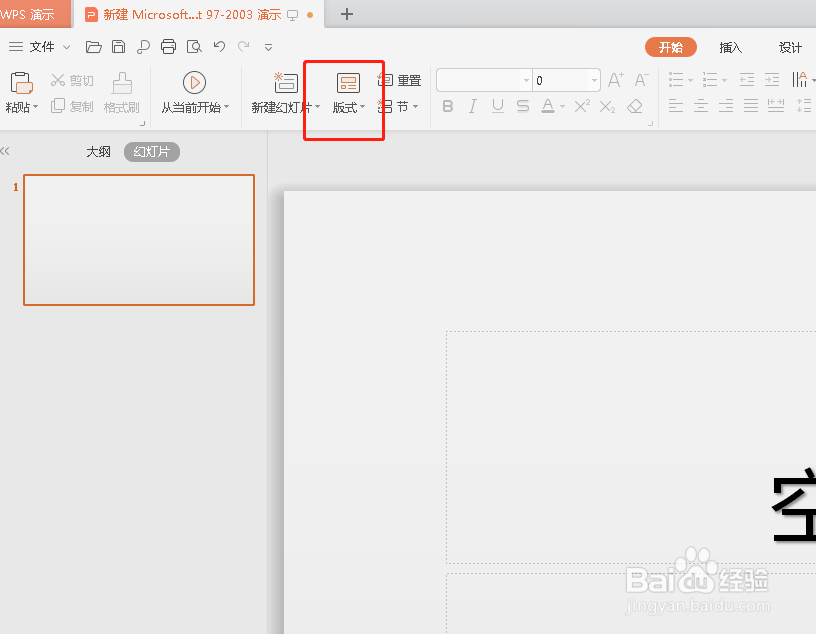Increase font size with A+ icon
The image size is (816, 634).
[x=616, y=80]
